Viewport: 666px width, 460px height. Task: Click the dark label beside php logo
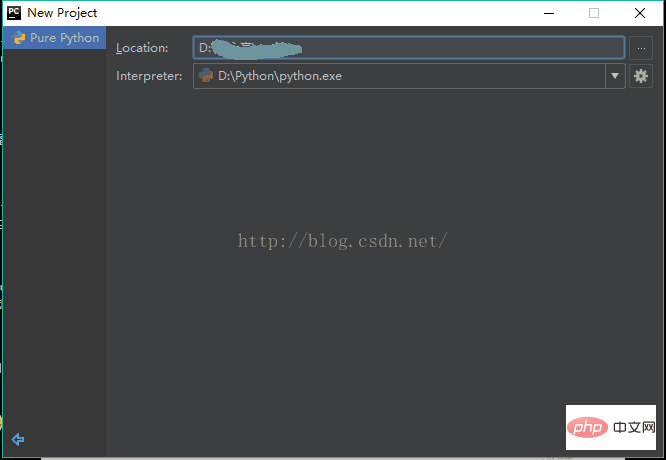[x=632, y=428]
